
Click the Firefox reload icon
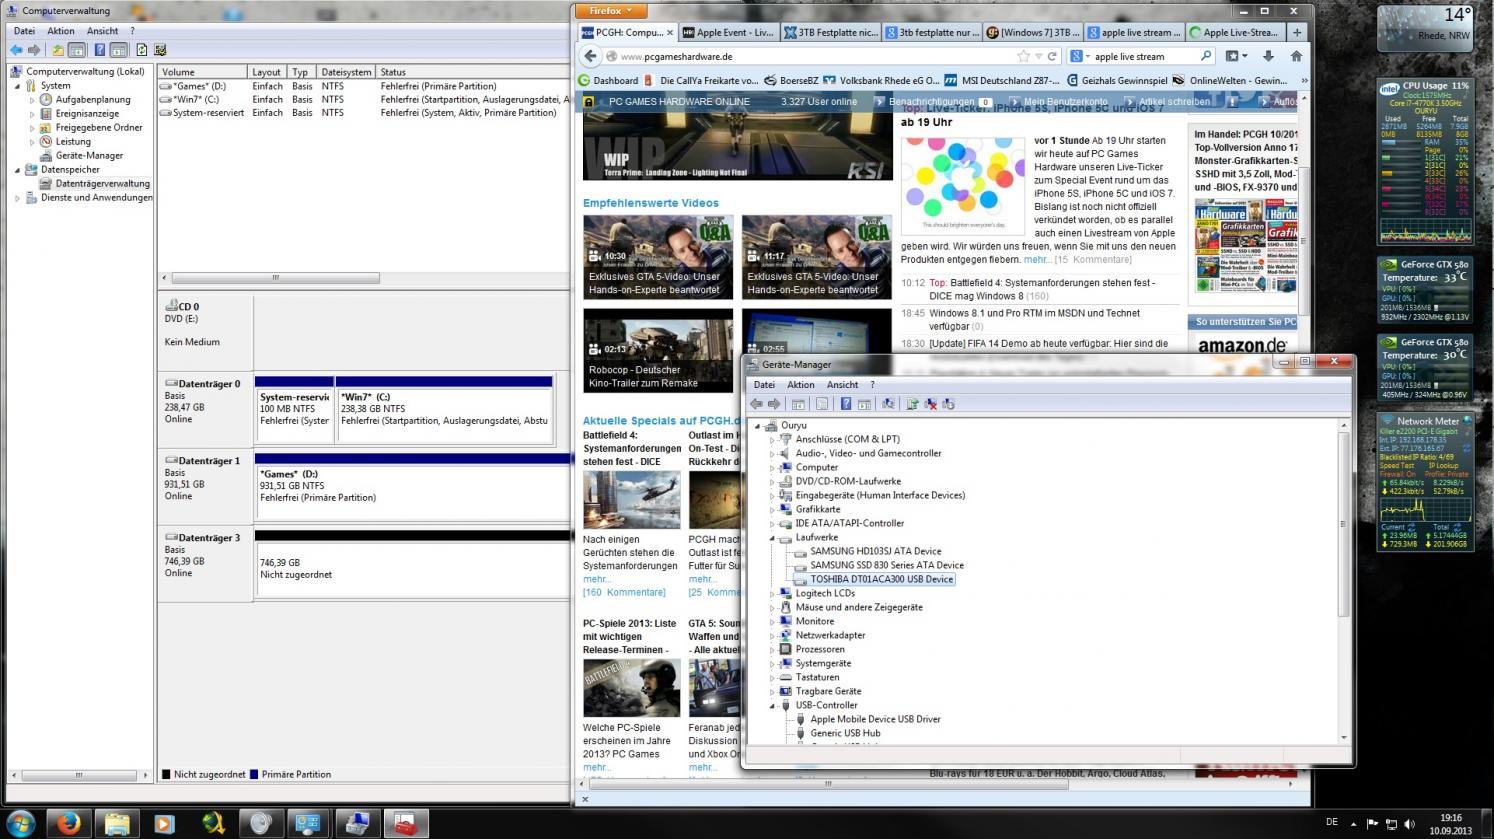[x=1052, y=57]
